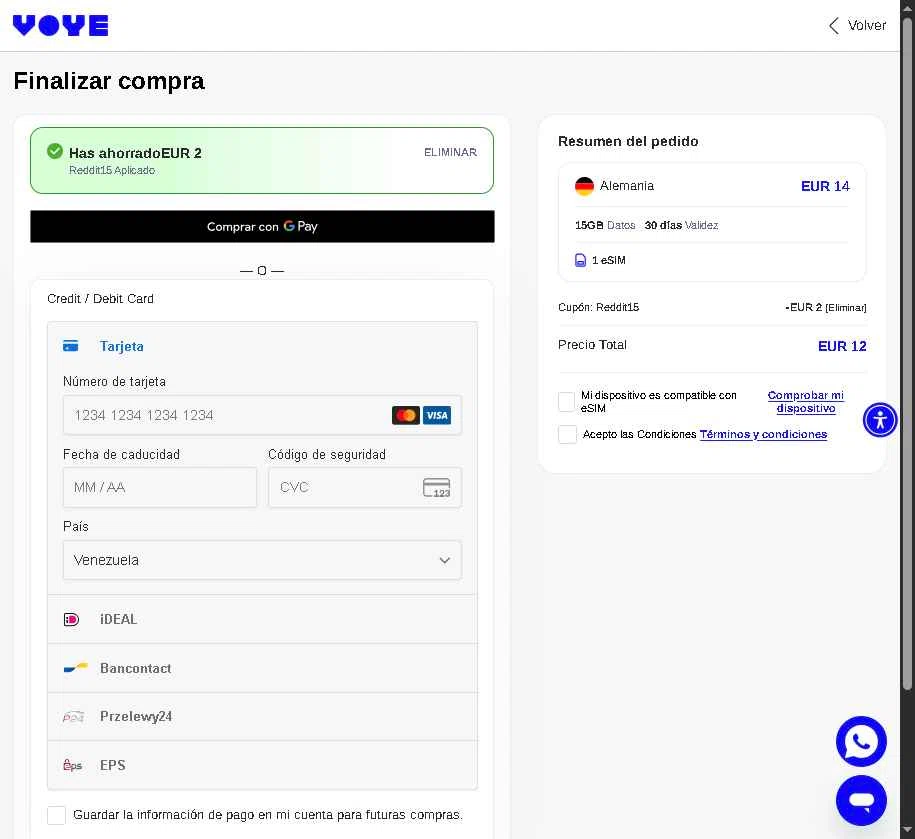Image resolution: width=915 pixels, height=839 pixels.
Task: Click the VOYE logo
Action: (x=61, y=25)
